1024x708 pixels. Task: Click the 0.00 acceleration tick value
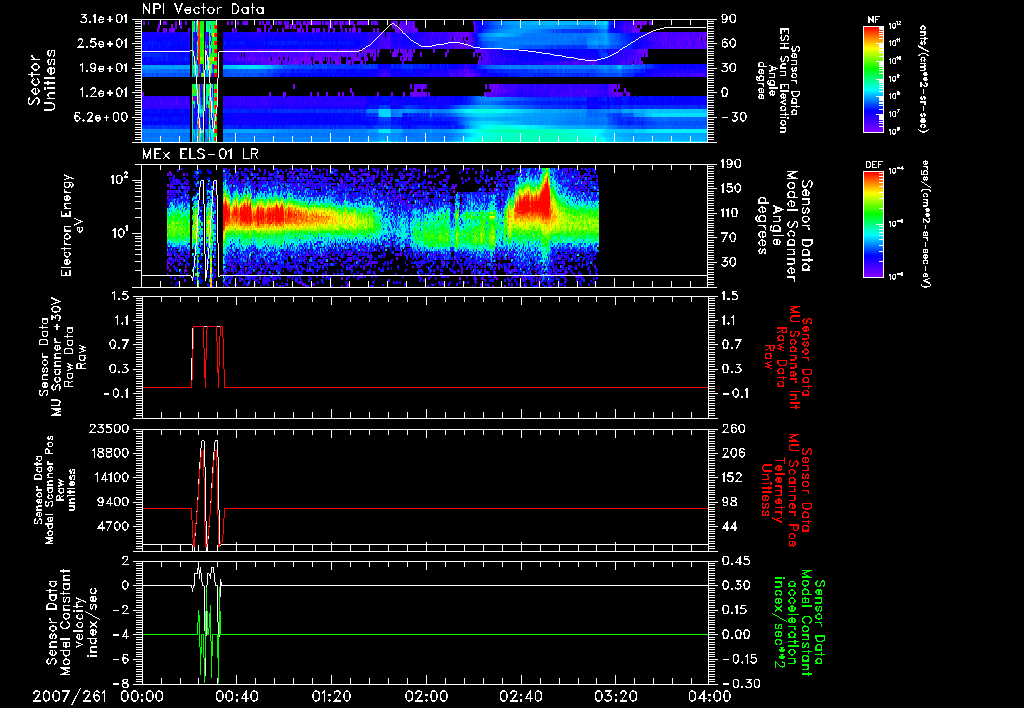[735, 634]
